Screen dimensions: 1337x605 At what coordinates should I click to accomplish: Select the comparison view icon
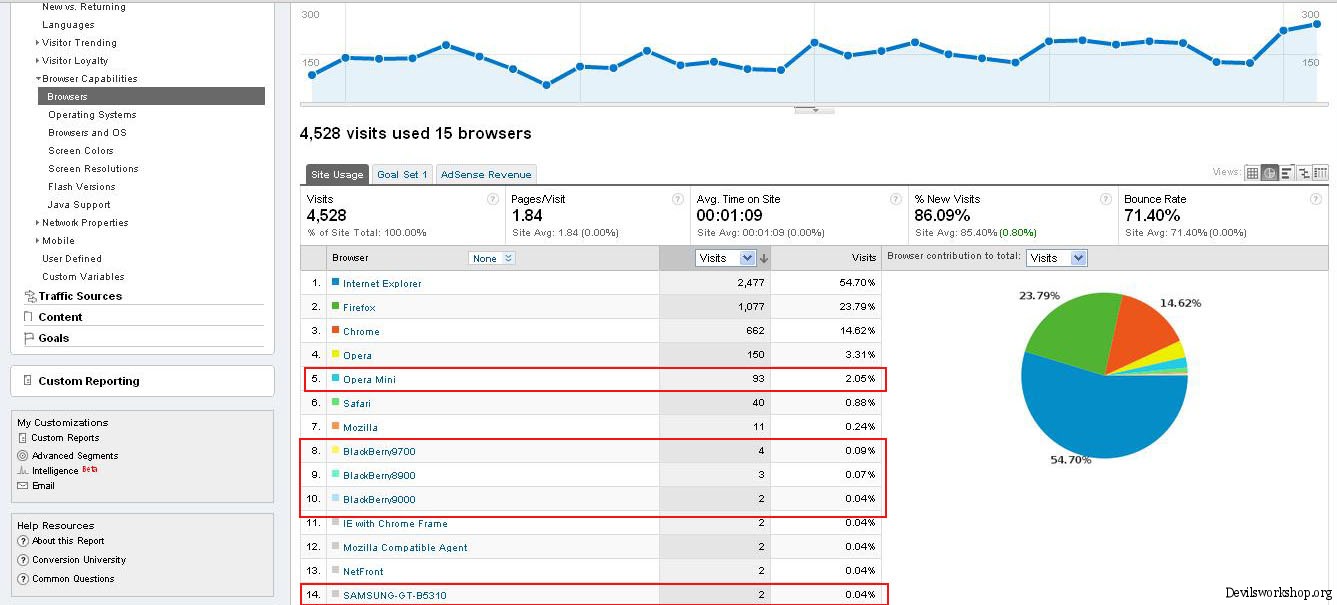[x=1303, y=173]
